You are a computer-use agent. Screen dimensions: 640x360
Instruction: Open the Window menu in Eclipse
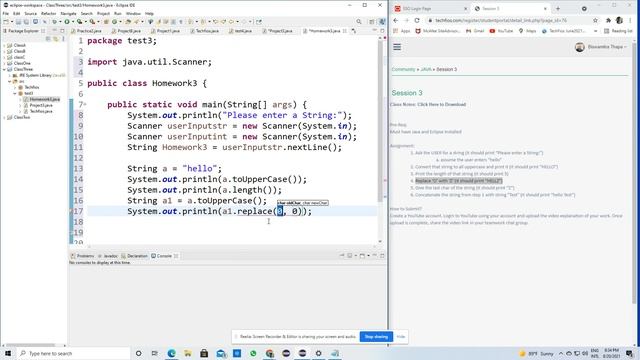pos(133,13)
